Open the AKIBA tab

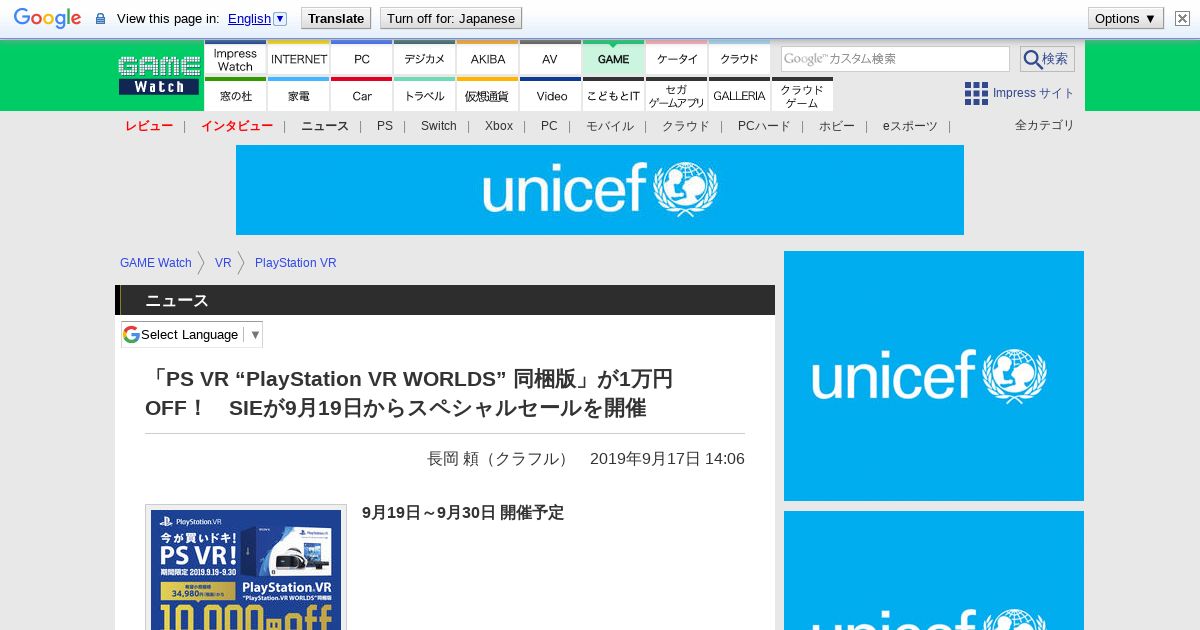(x=487, y=59)
